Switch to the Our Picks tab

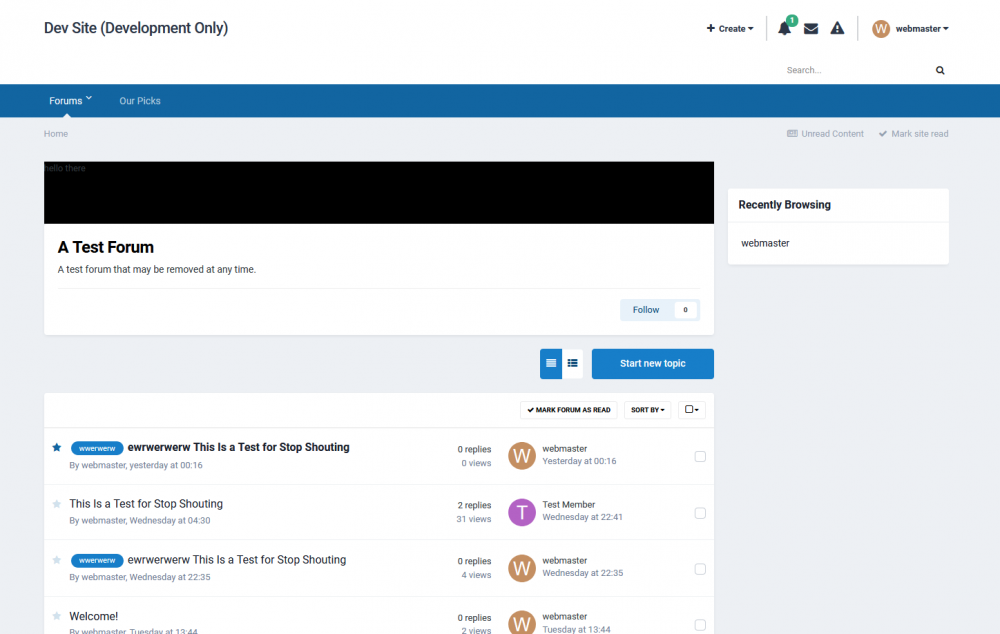pyautogui.click(x=139, y=100)
